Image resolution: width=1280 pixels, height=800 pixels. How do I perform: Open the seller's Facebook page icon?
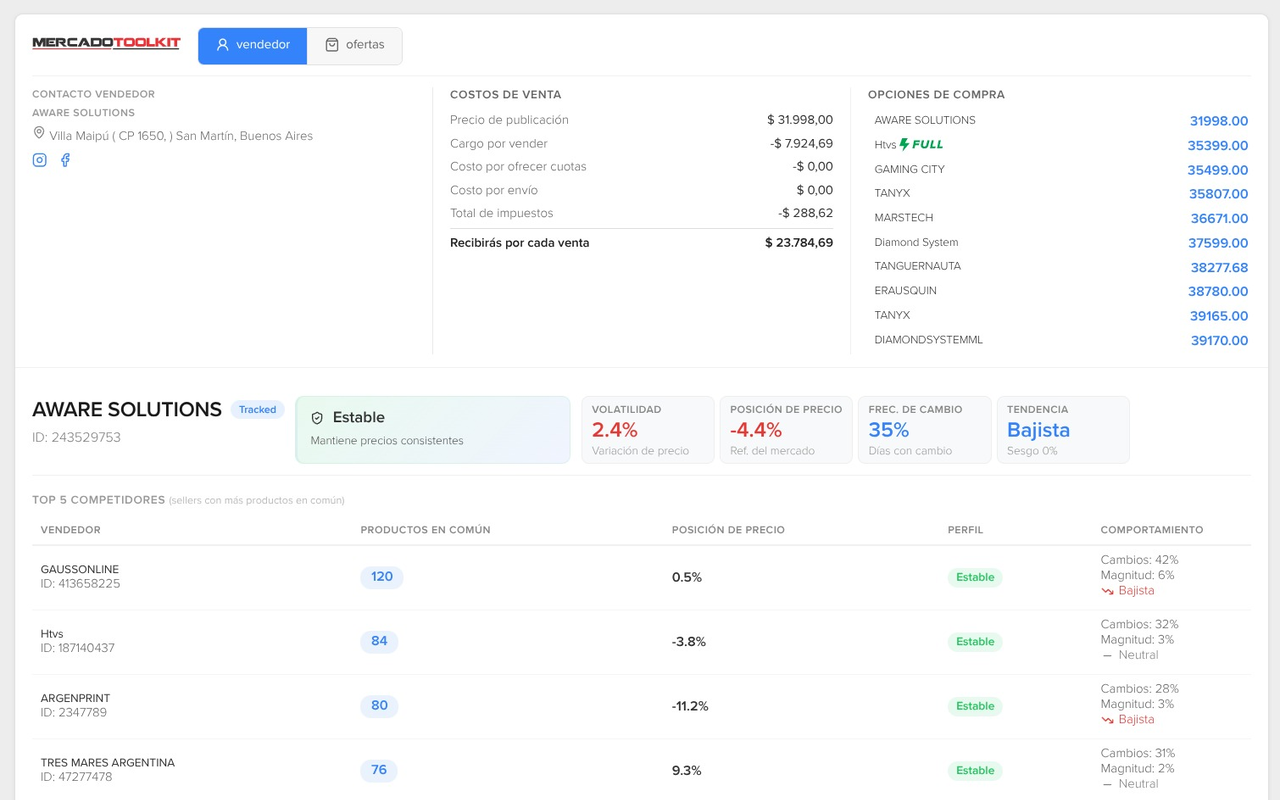point(65,160)
